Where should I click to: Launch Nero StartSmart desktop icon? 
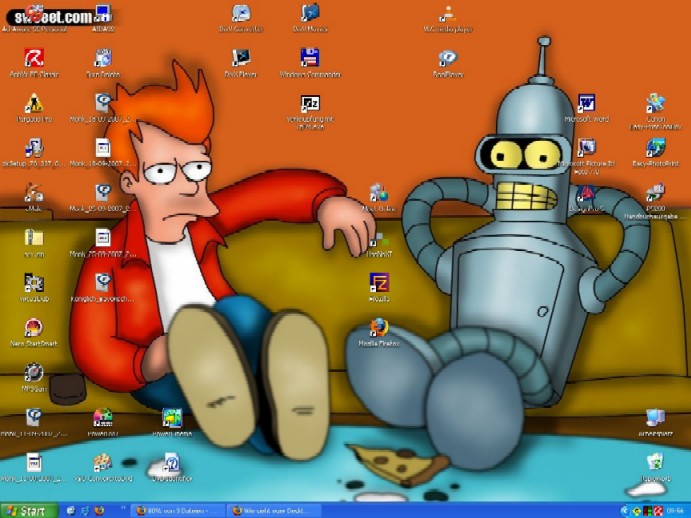[x=34, y=332]
